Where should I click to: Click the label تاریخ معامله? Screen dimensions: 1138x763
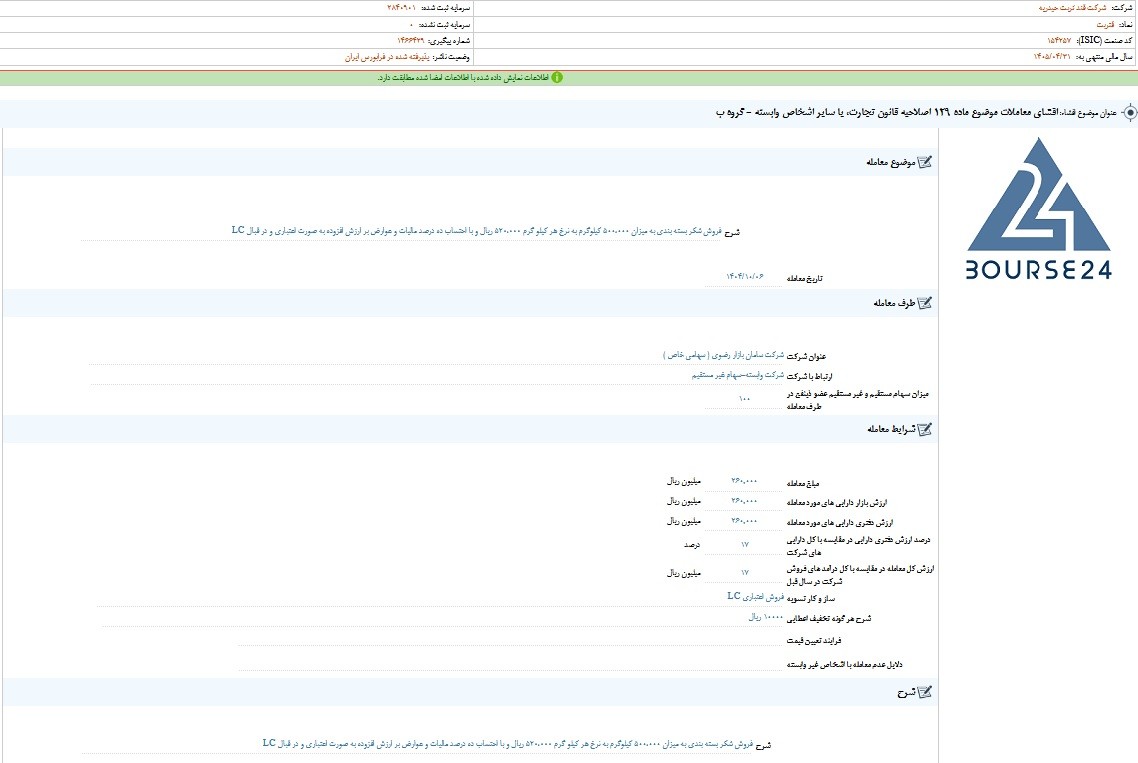[x=805, y=279]
